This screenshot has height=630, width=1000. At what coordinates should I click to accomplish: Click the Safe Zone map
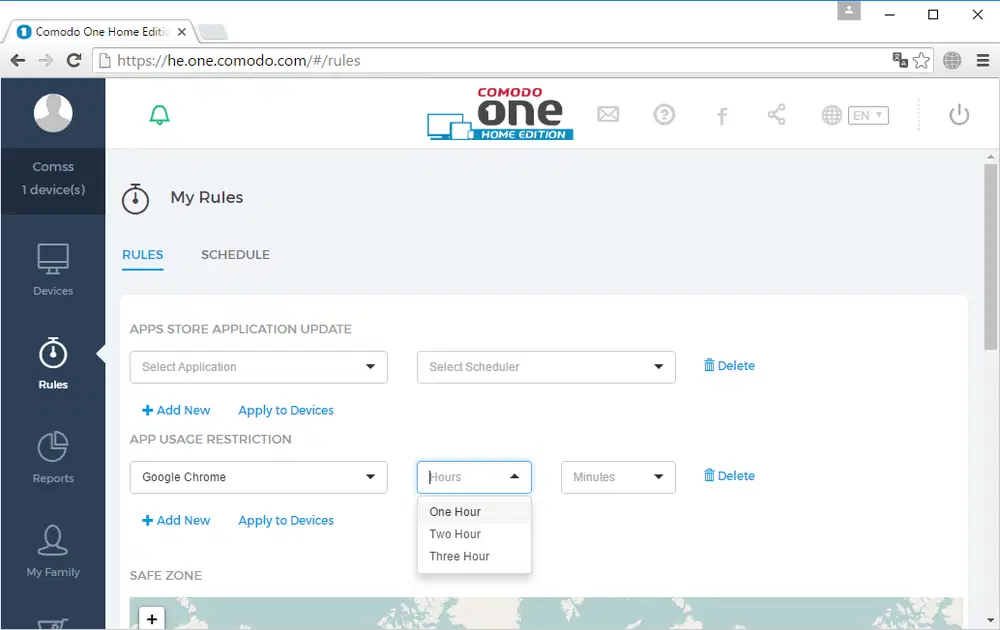546,613
